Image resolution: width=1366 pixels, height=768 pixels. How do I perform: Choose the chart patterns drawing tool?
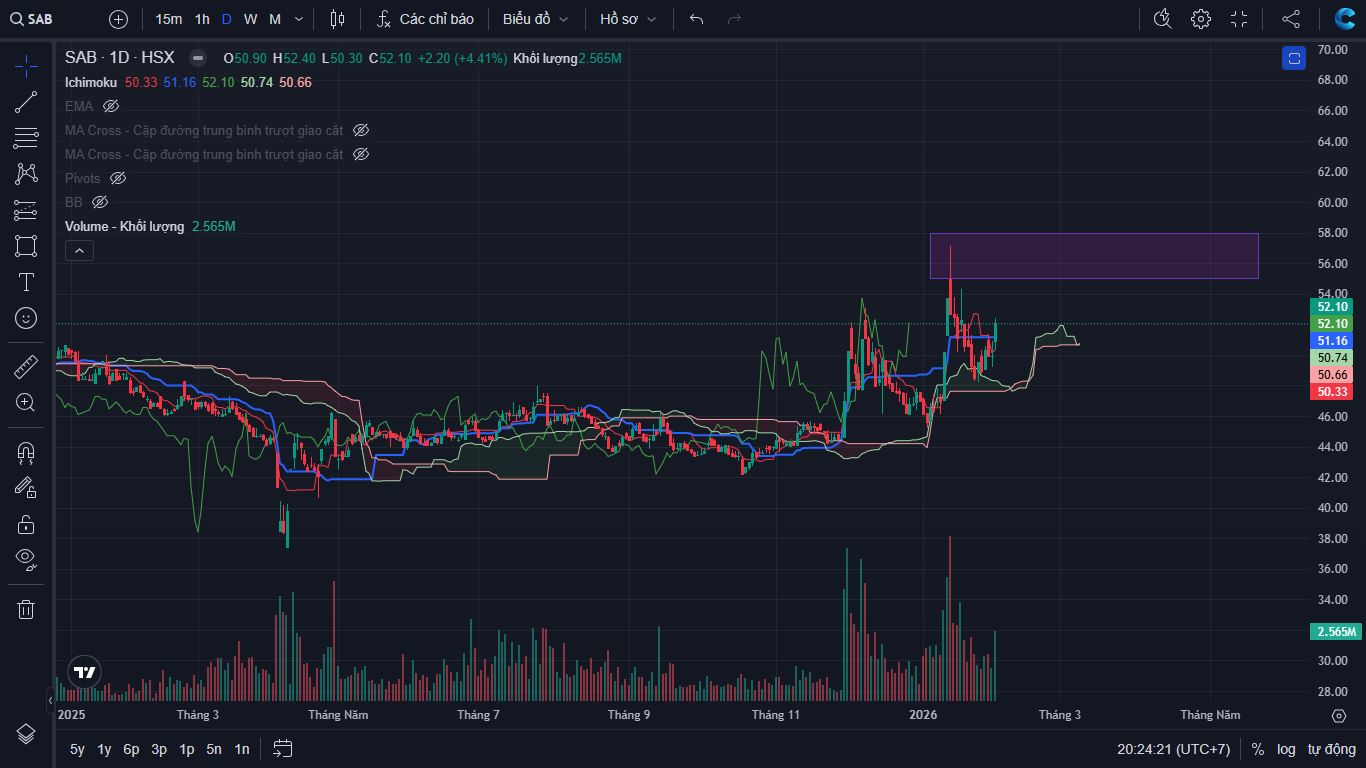(26, 174)
